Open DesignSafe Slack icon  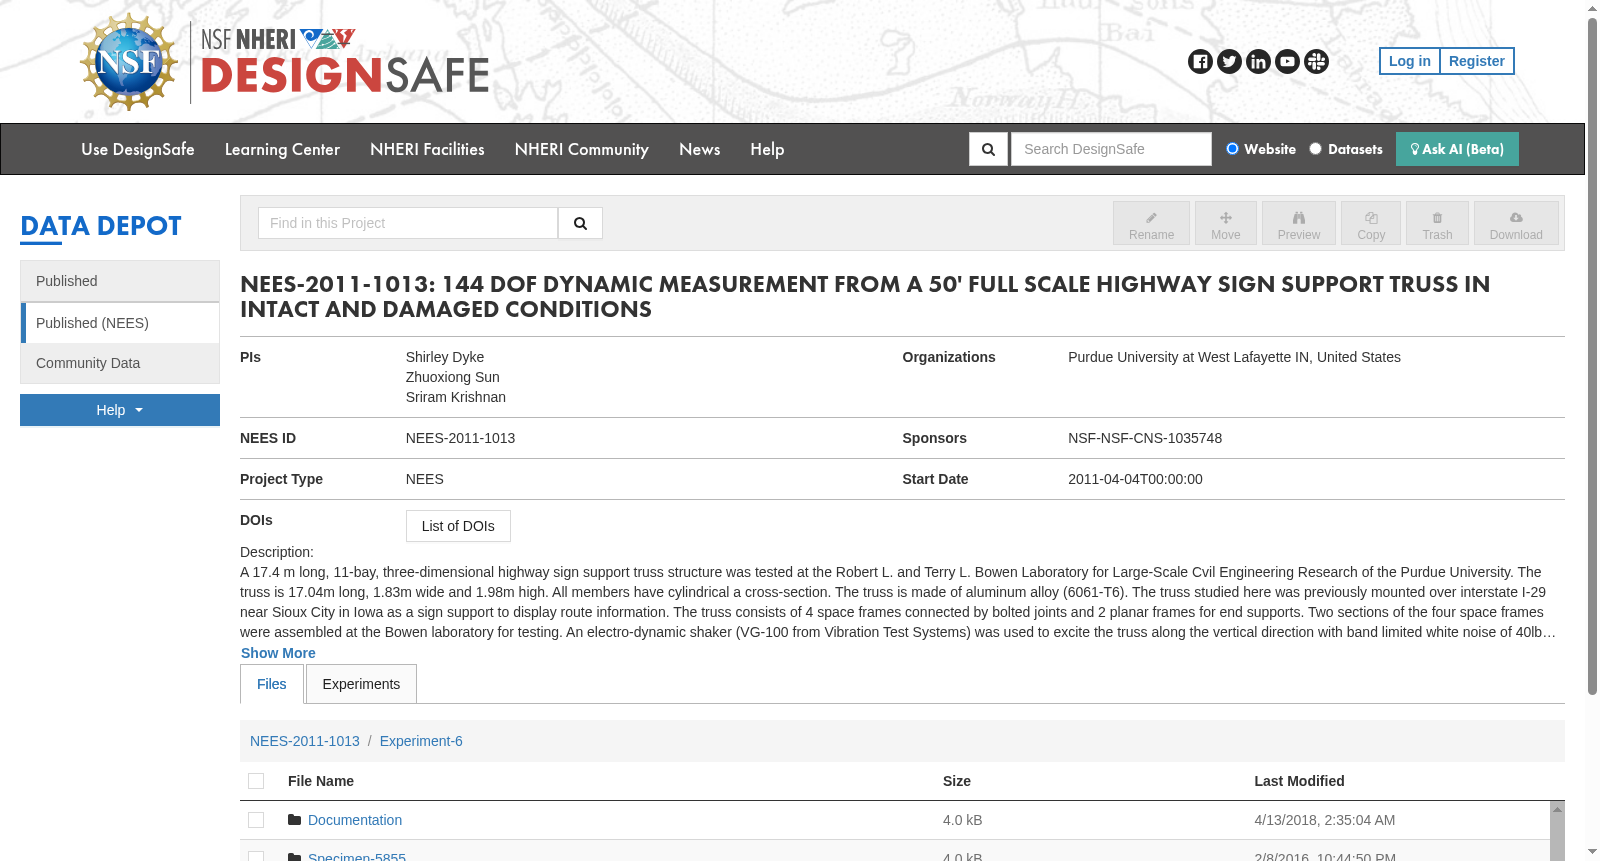tap(1316, 62)
